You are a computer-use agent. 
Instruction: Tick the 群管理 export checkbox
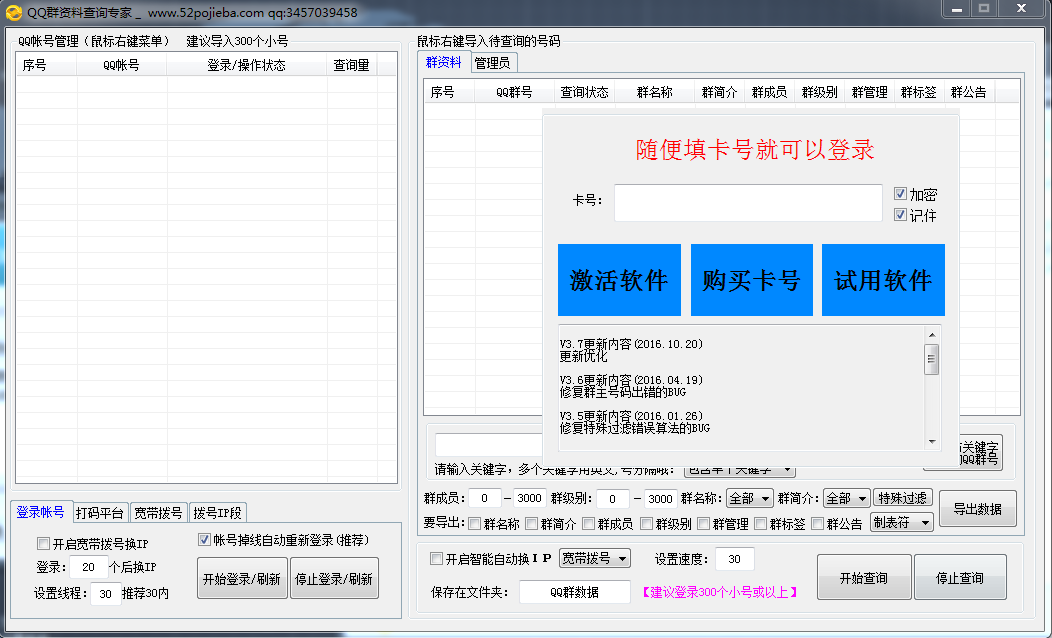pos(704,523)
